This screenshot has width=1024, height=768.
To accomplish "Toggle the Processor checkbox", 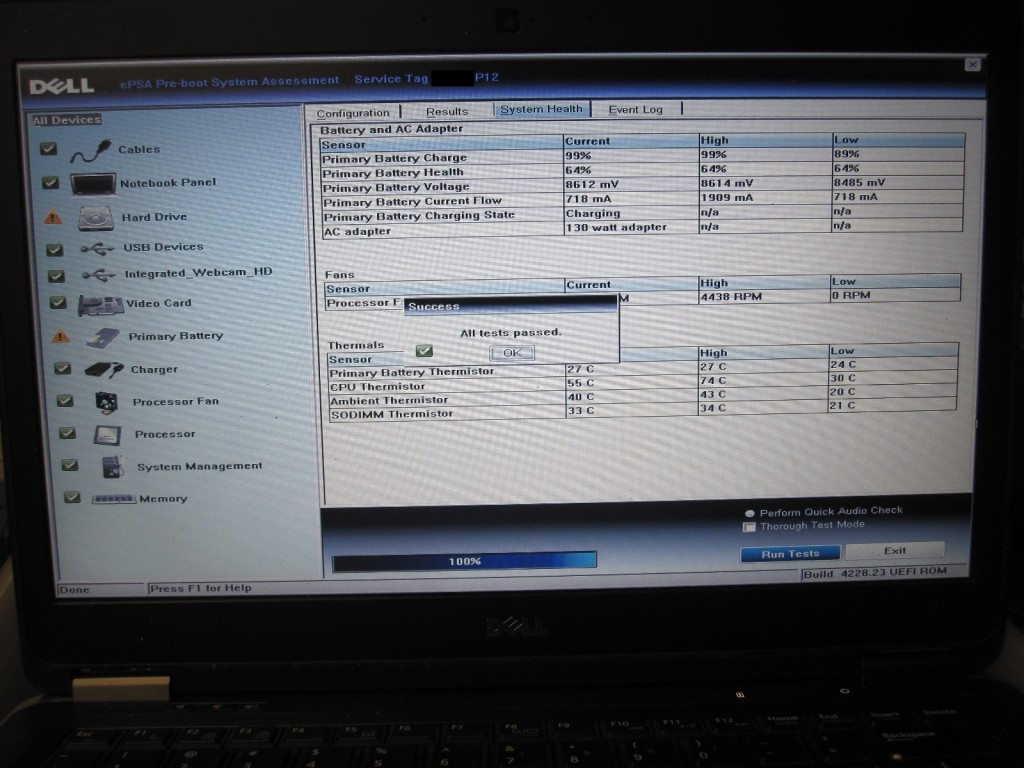I will [67, 433].
